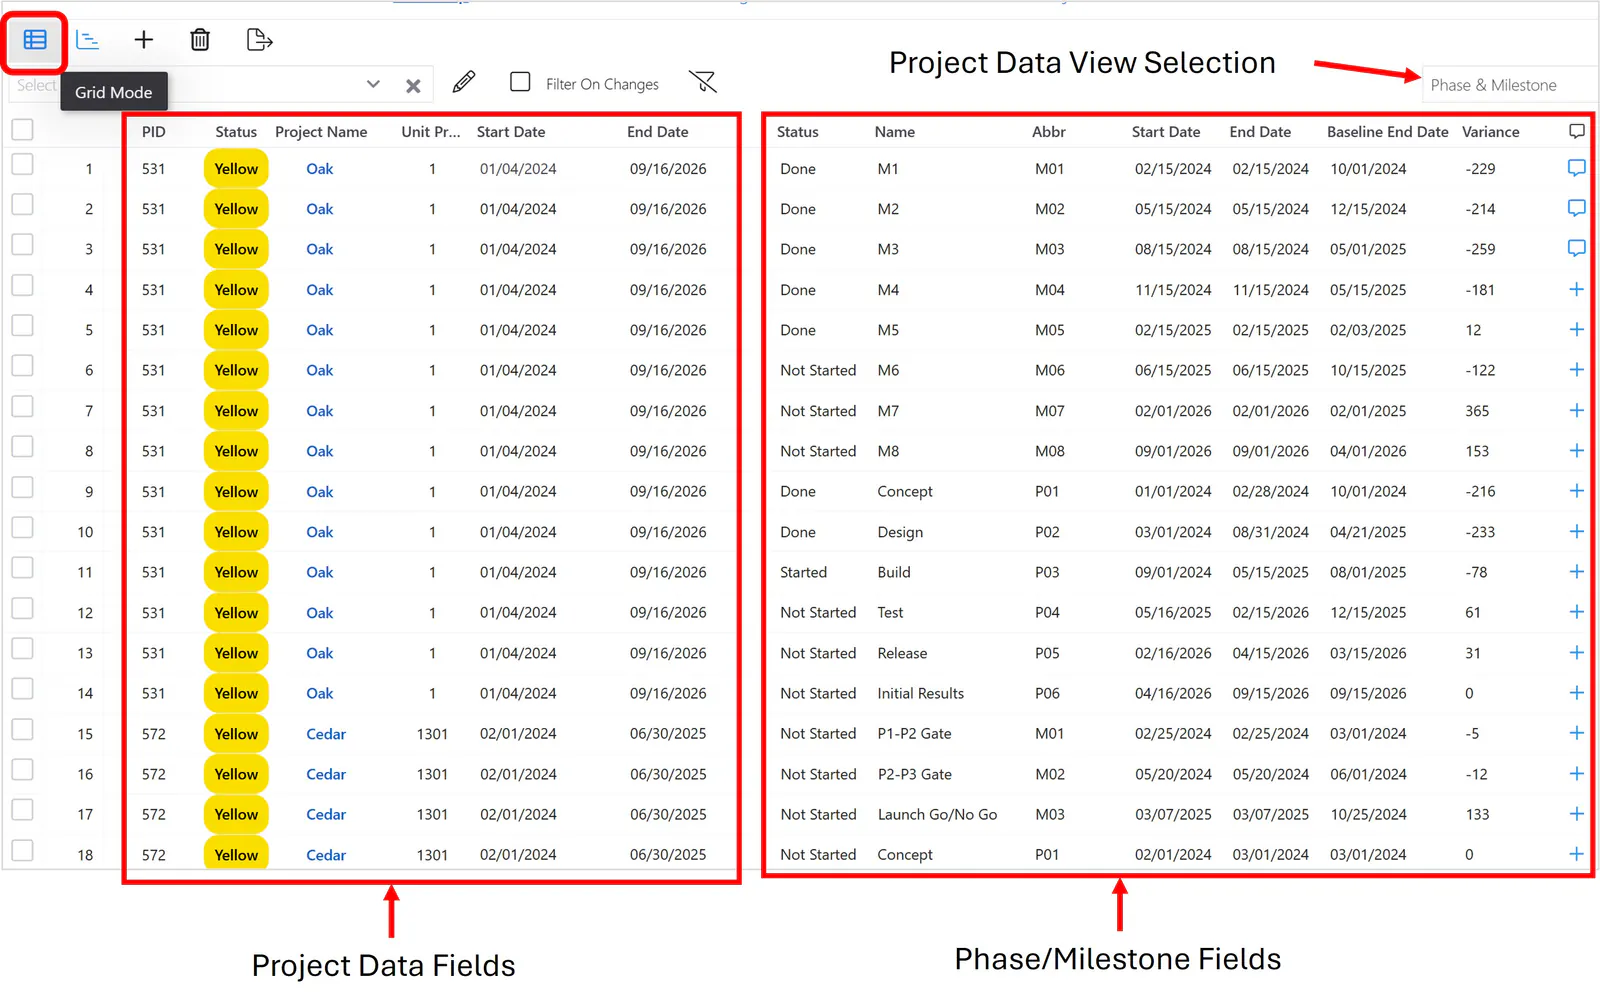Sort by Baseline End Date column header
The height and width of the screenshot is (1005, 1600).
pos(1387,132)
